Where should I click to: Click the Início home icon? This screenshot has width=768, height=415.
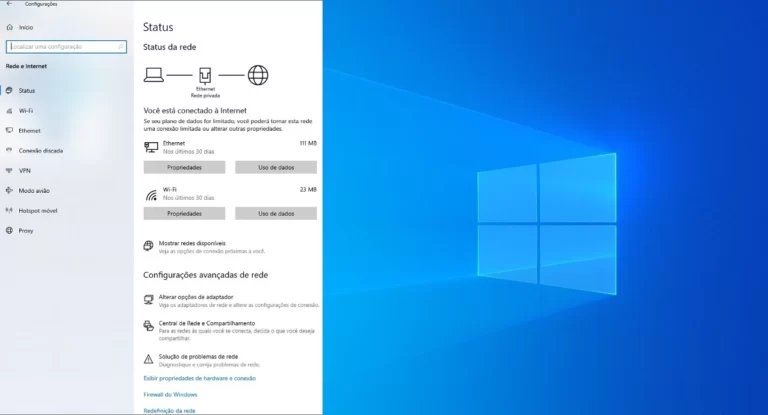point(9,27)
